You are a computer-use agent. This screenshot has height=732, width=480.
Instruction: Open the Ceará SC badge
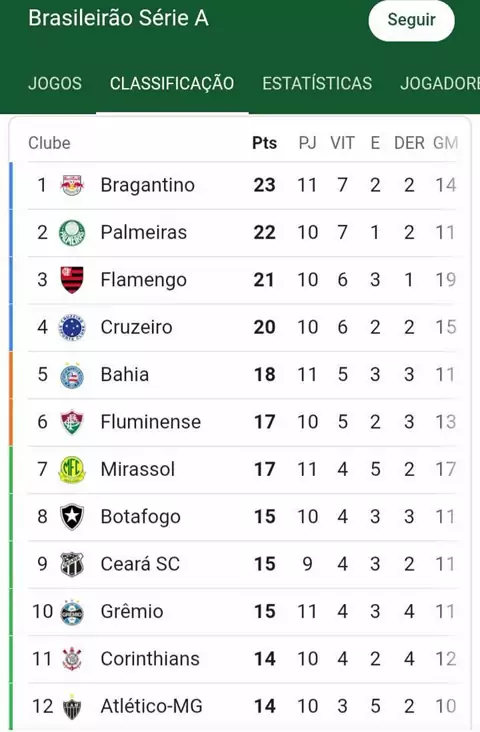(72, 564)
